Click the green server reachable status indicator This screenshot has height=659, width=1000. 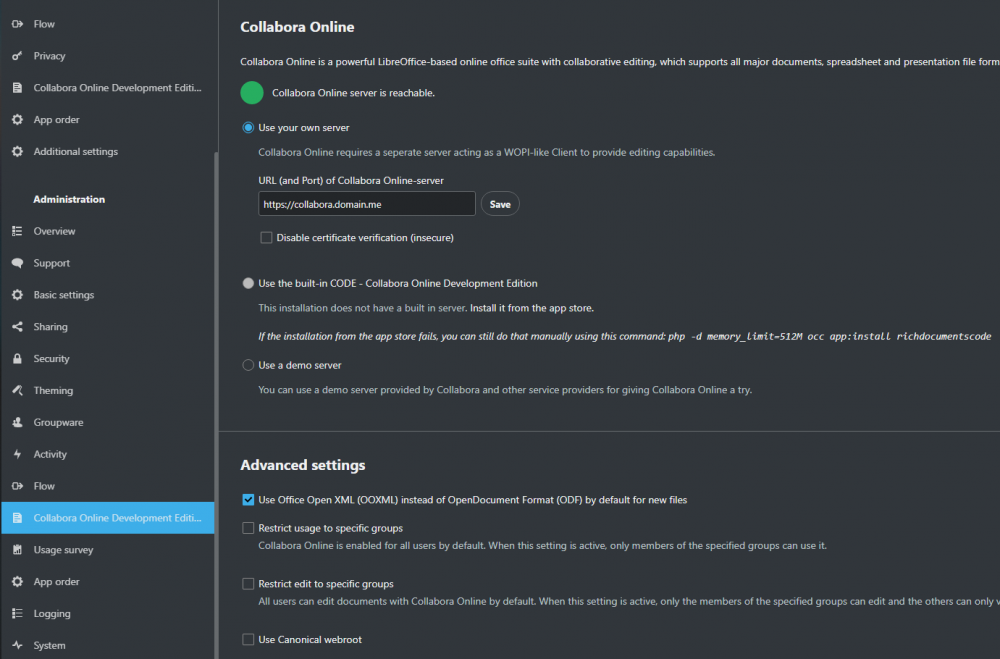tap(252, 93)
